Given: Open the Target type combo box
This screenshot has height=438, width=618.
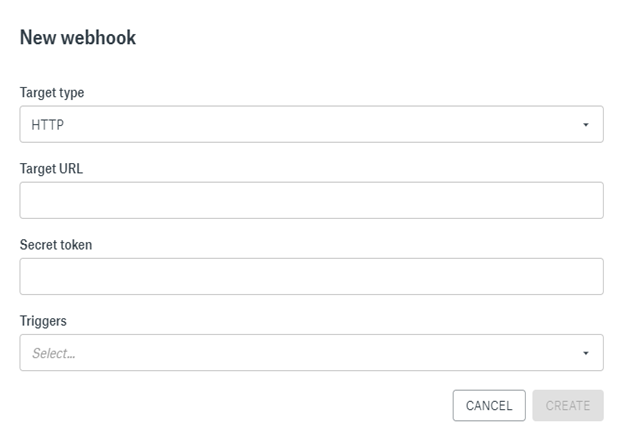Looking at the screenshot, I should 311,125.
